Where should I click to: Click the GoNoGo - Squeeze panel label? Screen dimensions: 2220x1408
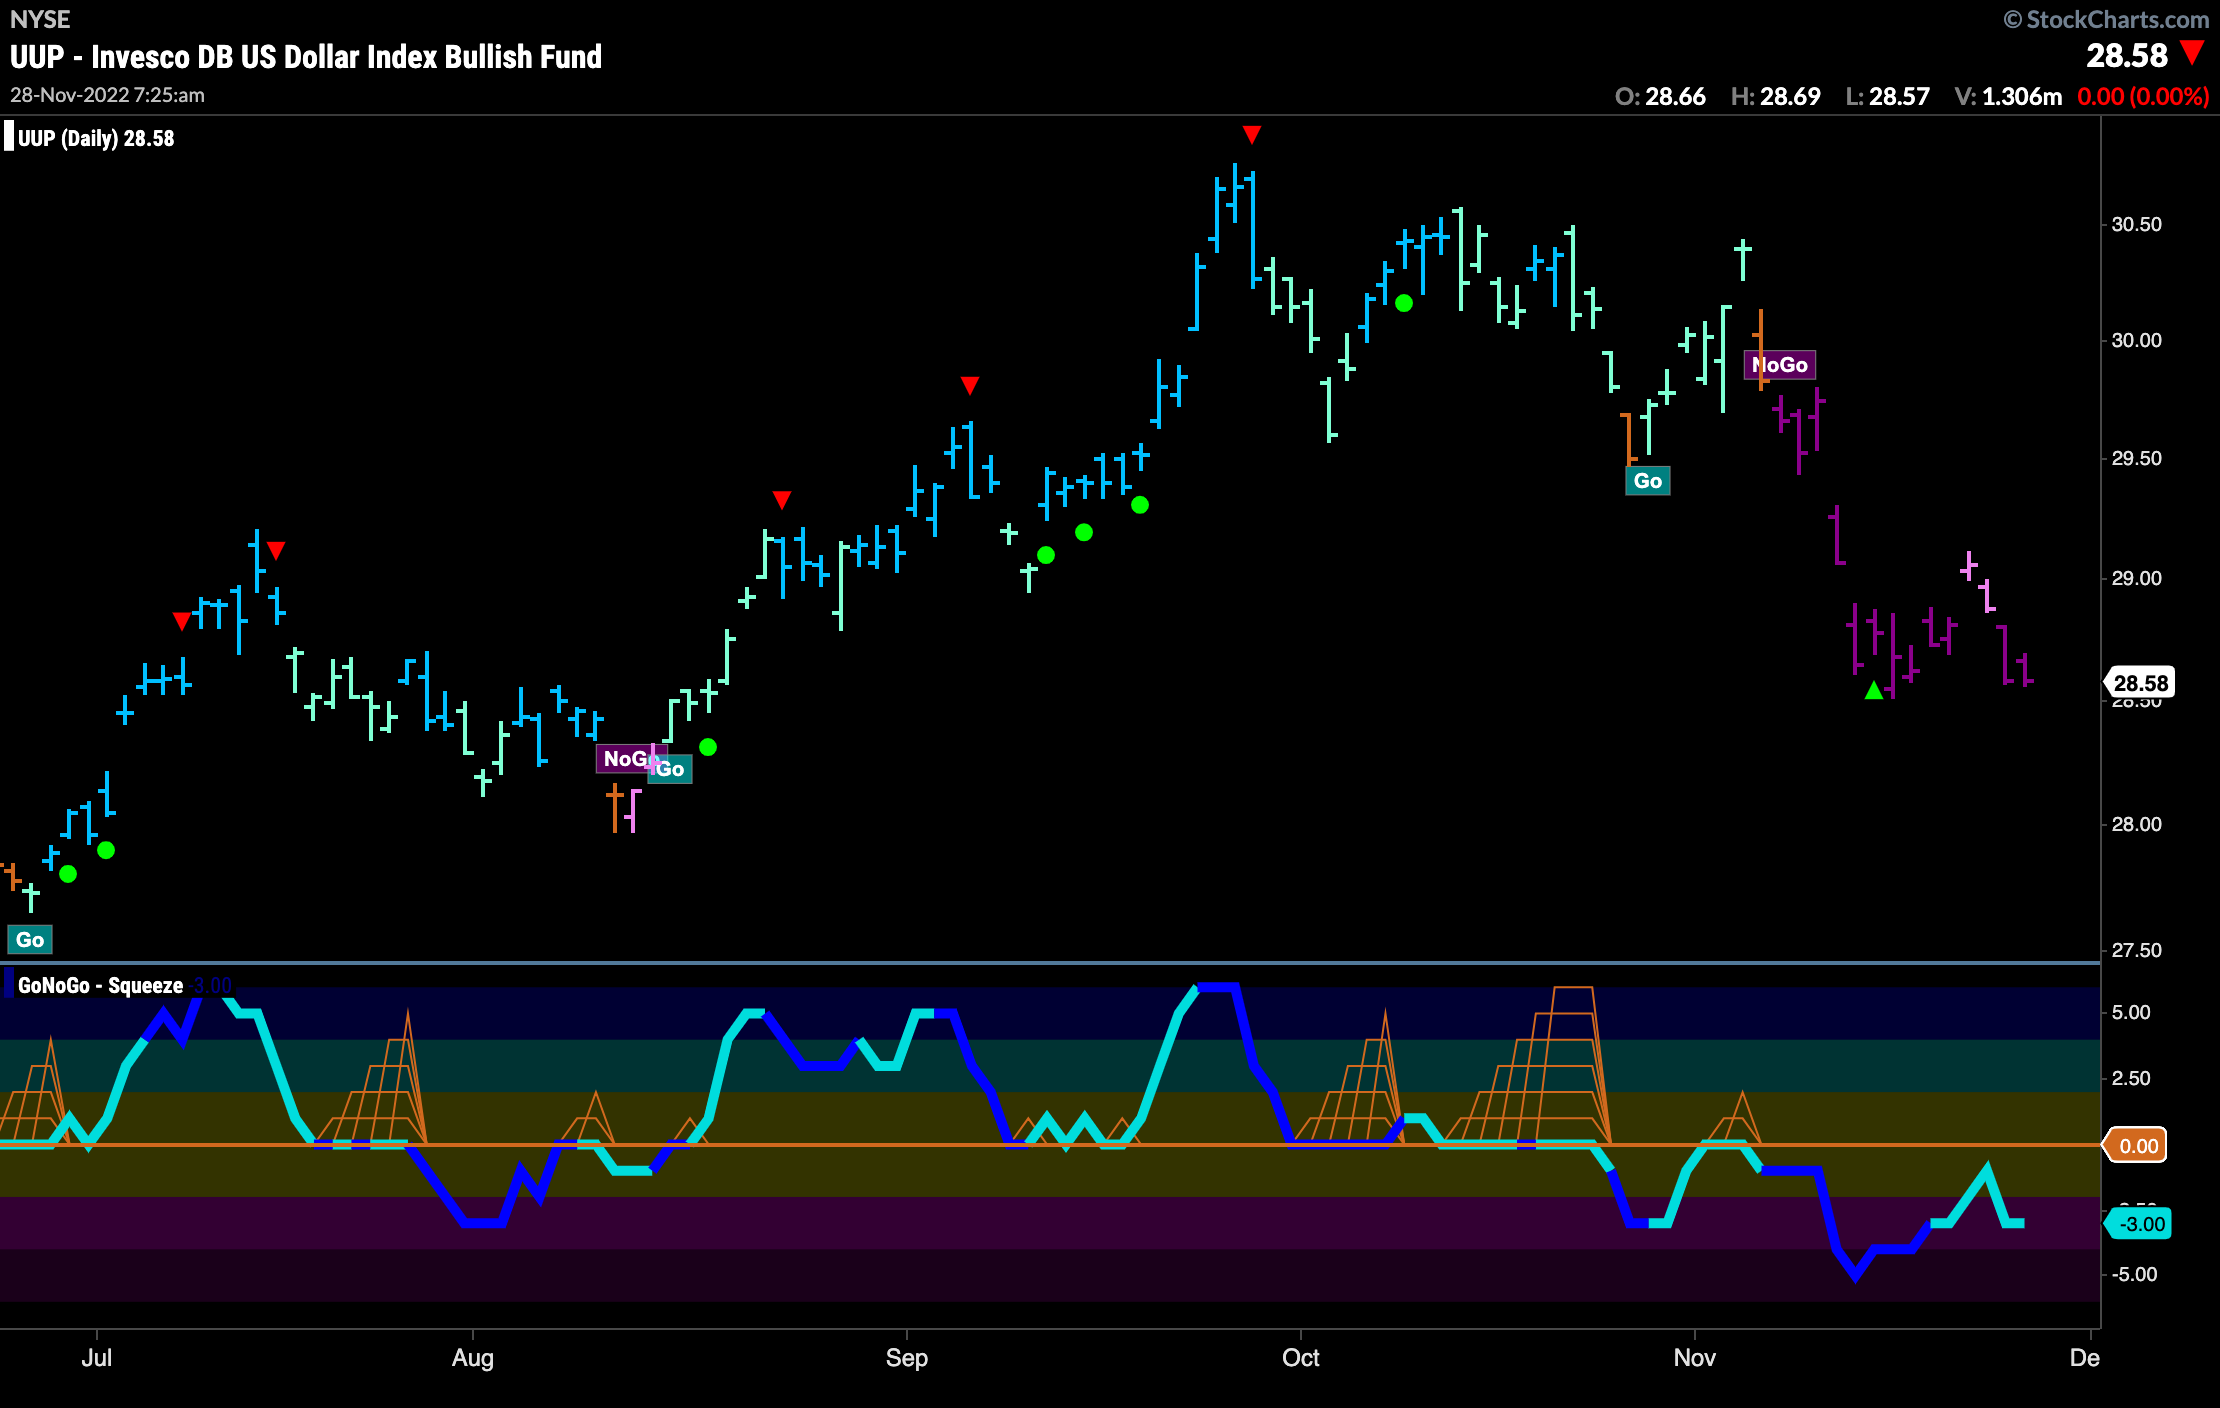coord(100,986)
